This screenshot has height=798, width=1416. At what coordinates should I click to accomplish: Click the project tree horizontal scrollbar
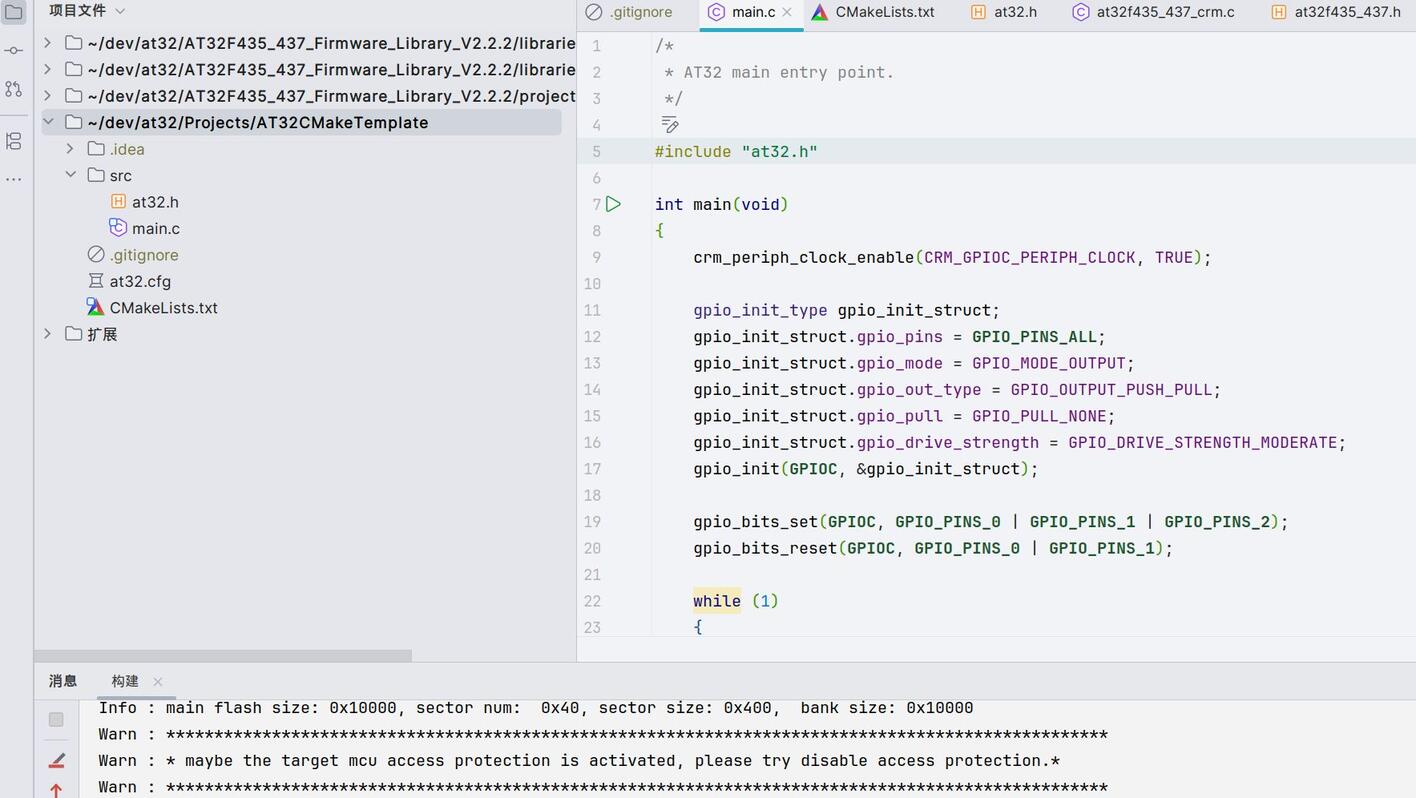point(224,656)
